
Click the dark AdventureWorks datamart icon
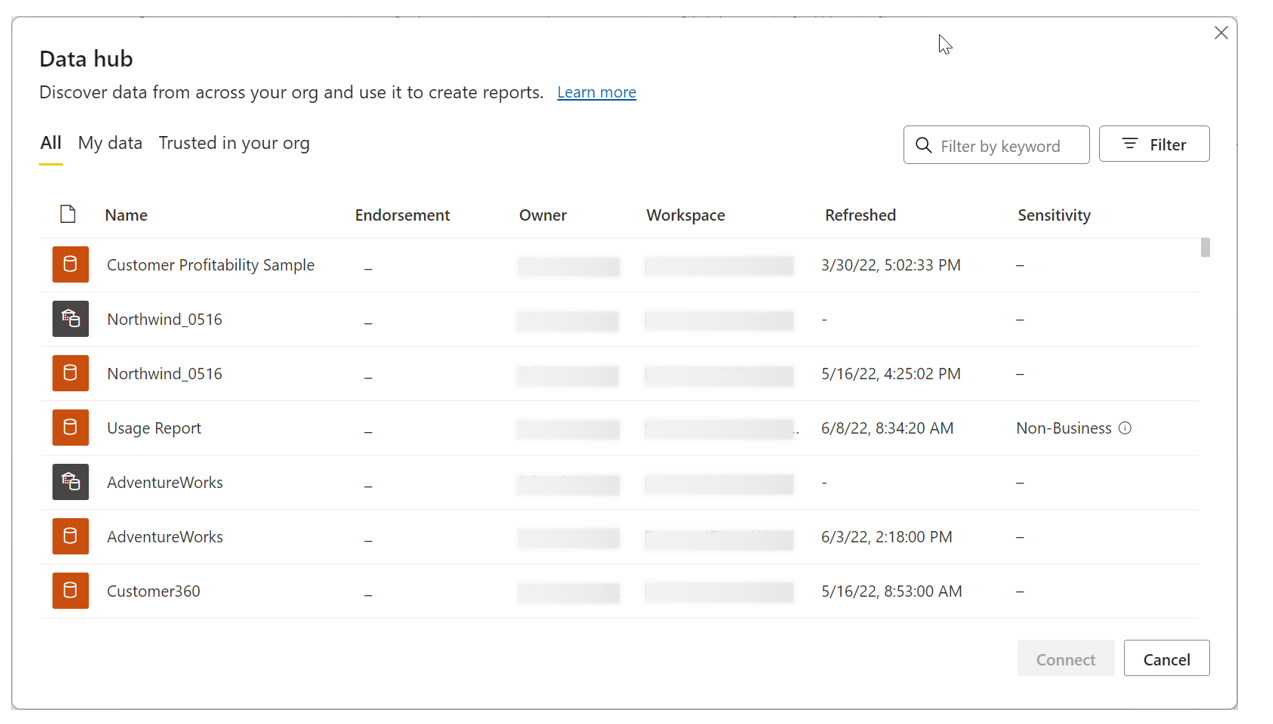tap(70, 482)
